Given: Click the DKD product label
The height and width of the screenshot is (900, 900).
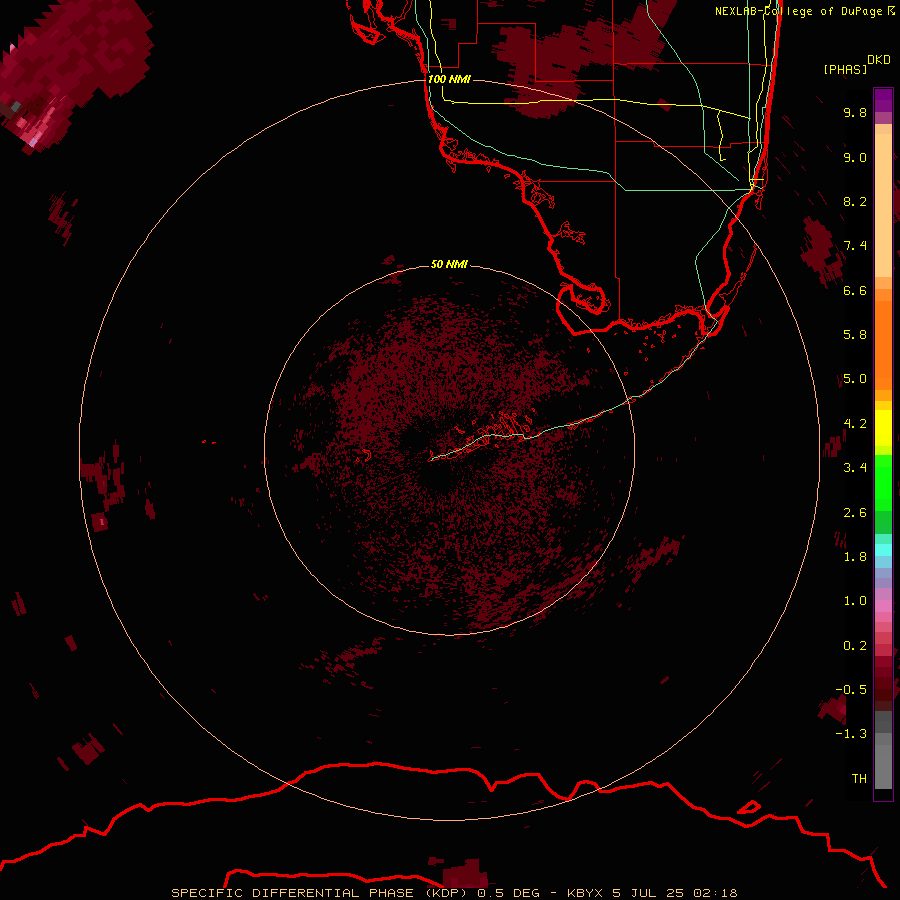Looking at the screenshot, I should pyautogui.click(x=879, y=60).
